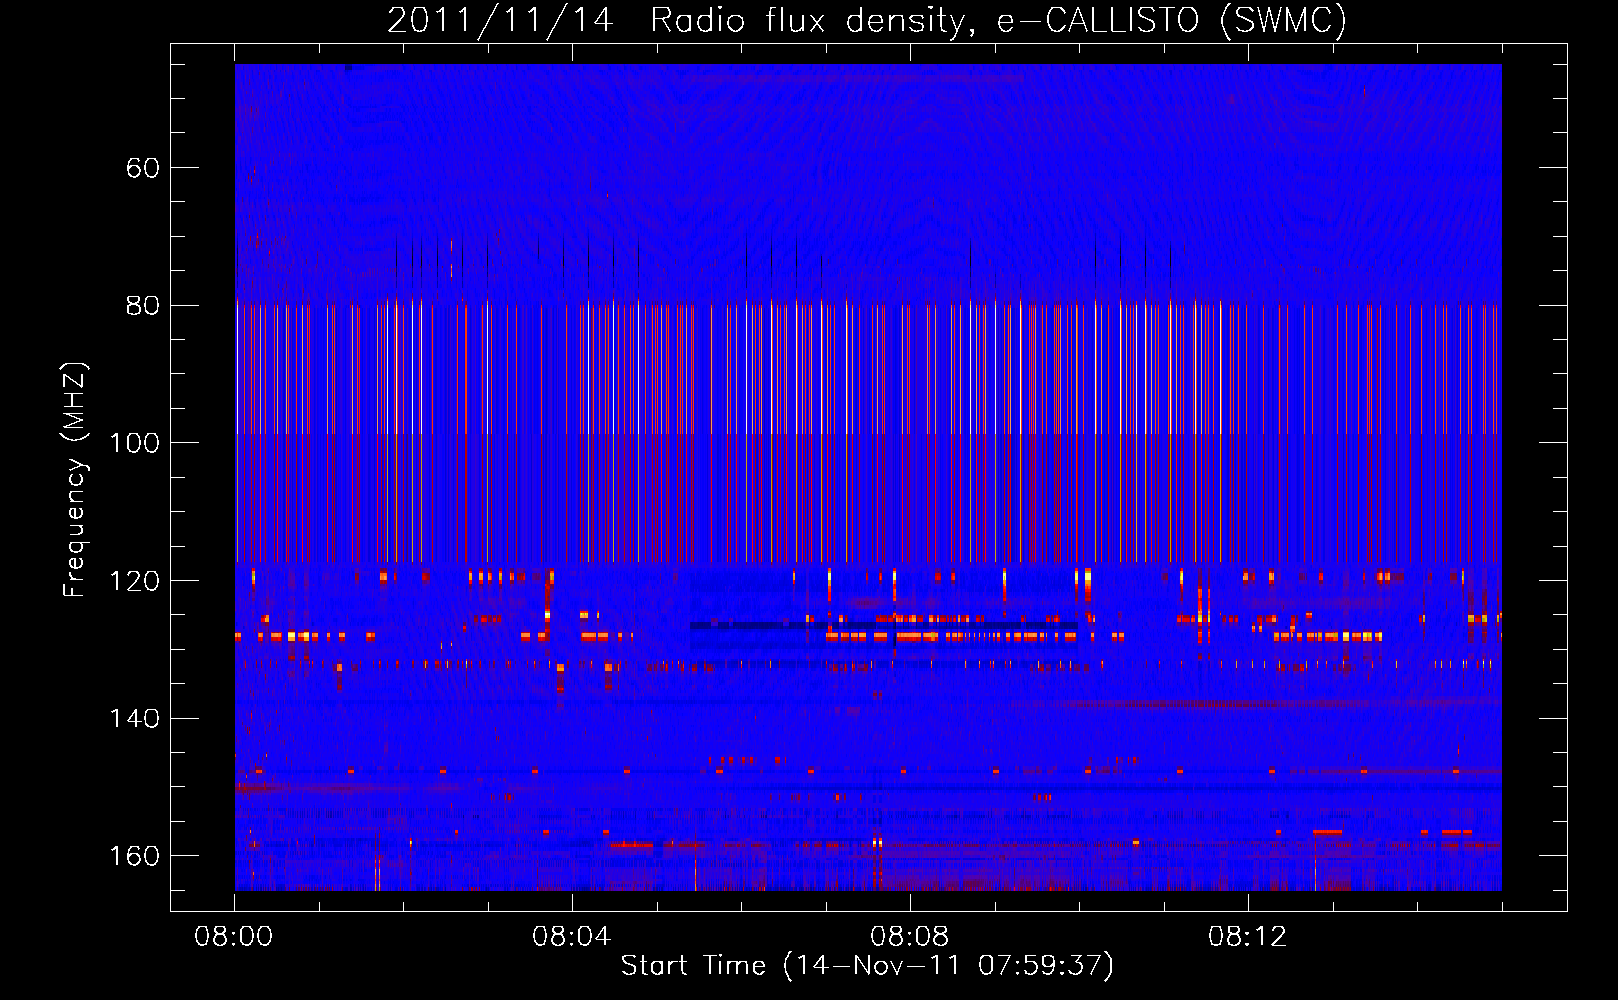Click the '120' frequency tick label
This screenshot has width=1618, height=1000.
click(134, 581)
